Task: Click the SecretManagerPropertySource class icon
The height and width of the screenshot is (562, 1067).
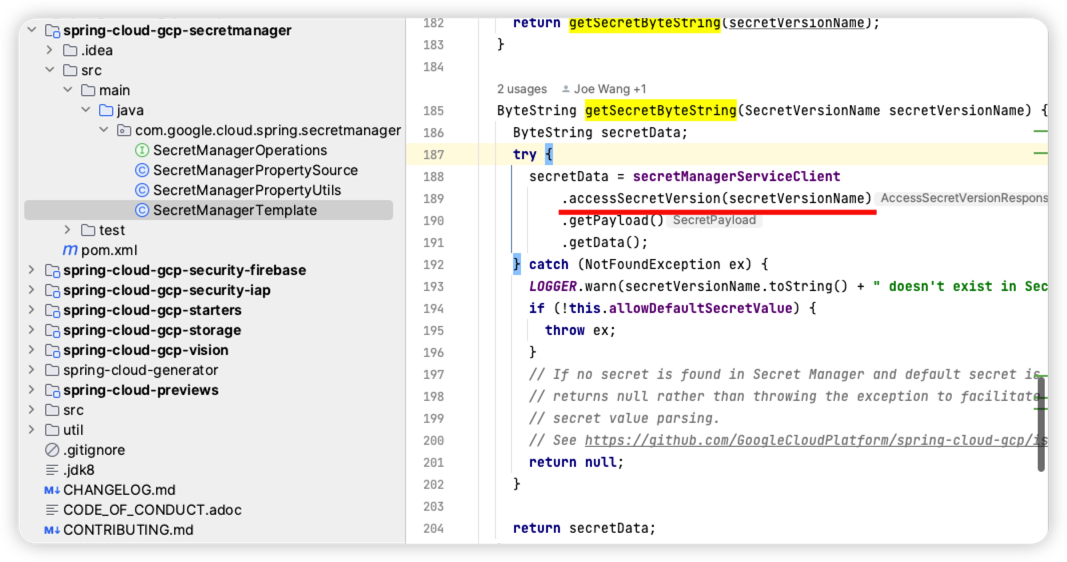Action: coord(142,170)
